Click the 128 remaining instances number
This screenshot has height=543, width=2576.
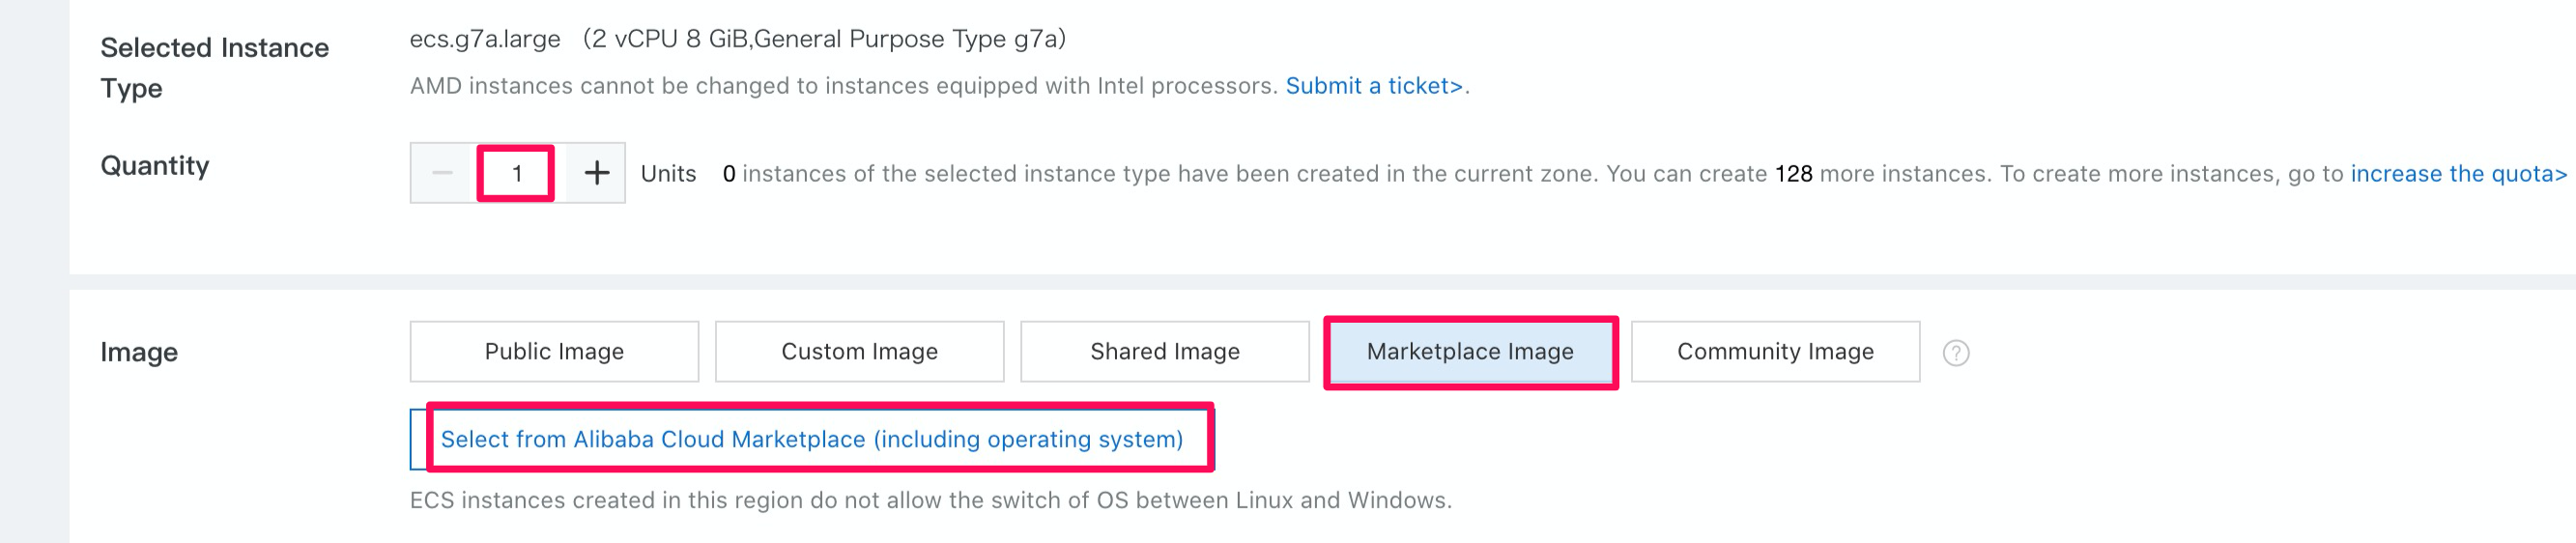[1792, 174]
